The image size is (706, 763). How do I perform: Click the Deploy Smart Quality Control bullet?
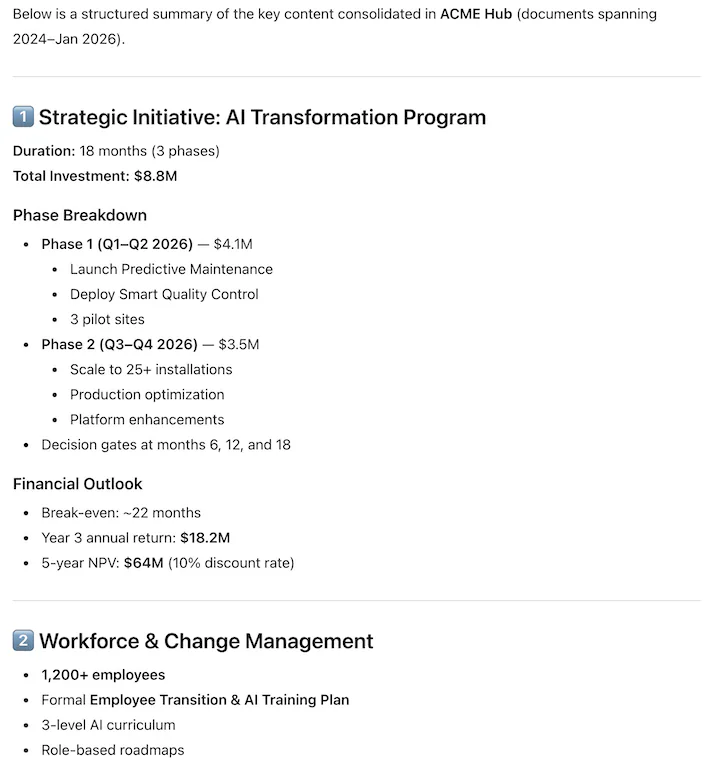pyautogui.click(x=164, y=294)
